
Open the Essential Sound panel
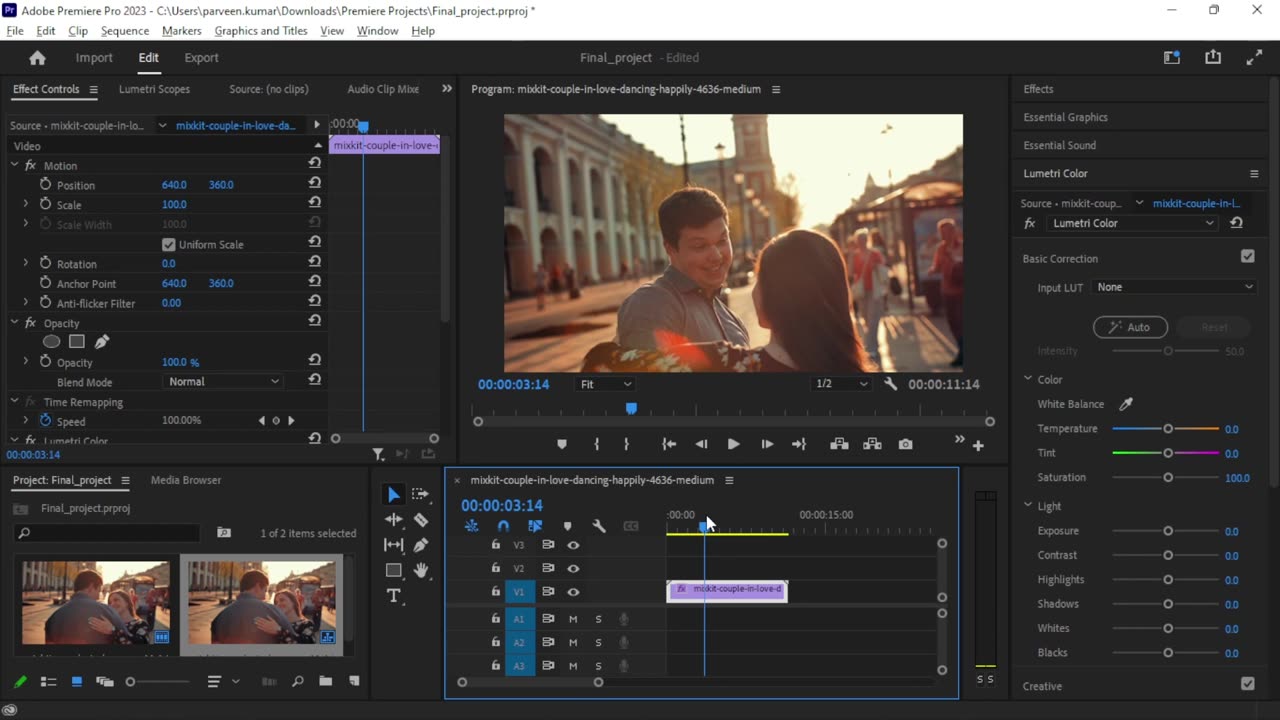(x=1059, y=145)
